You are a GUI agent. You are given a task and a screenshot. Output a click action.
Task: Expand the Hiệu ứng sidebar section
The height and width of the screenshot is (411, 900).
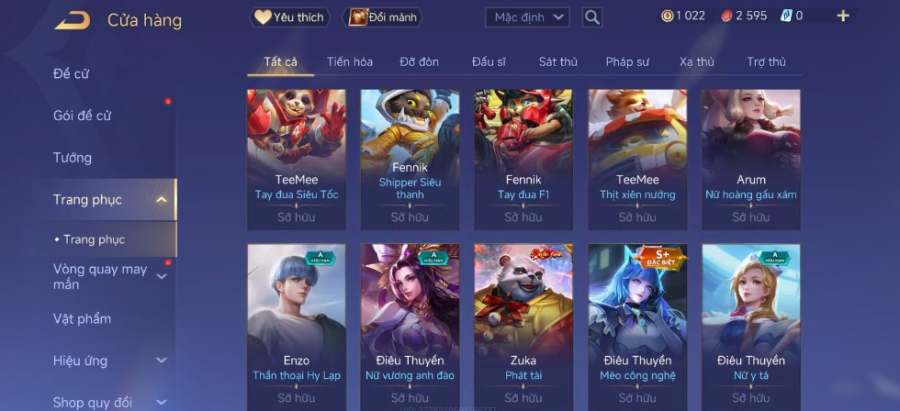162,360
